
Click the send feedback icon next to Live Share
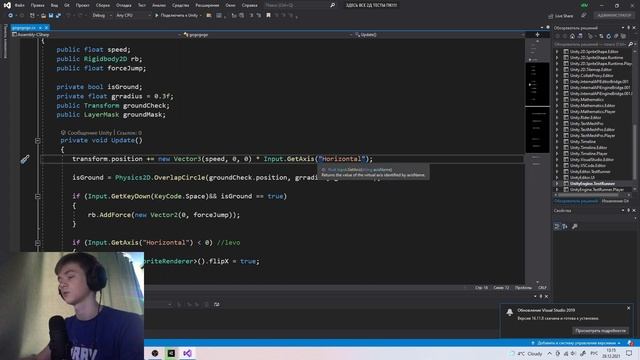point(583,16)
